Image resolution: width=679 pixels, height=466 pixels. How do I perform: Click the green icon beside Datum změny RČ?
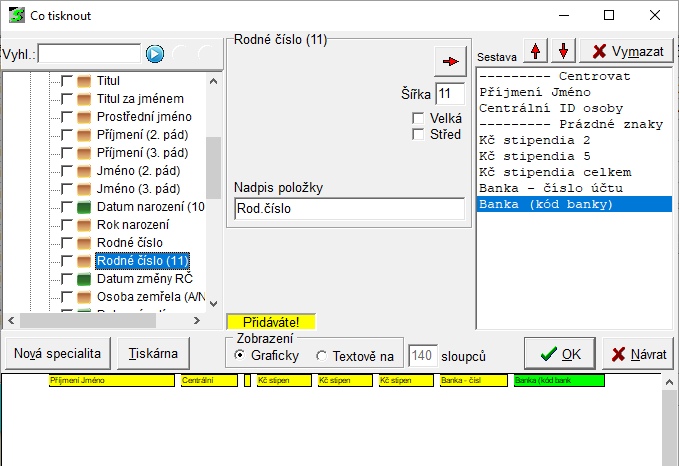pyautogui.click(x=84, y=279)
